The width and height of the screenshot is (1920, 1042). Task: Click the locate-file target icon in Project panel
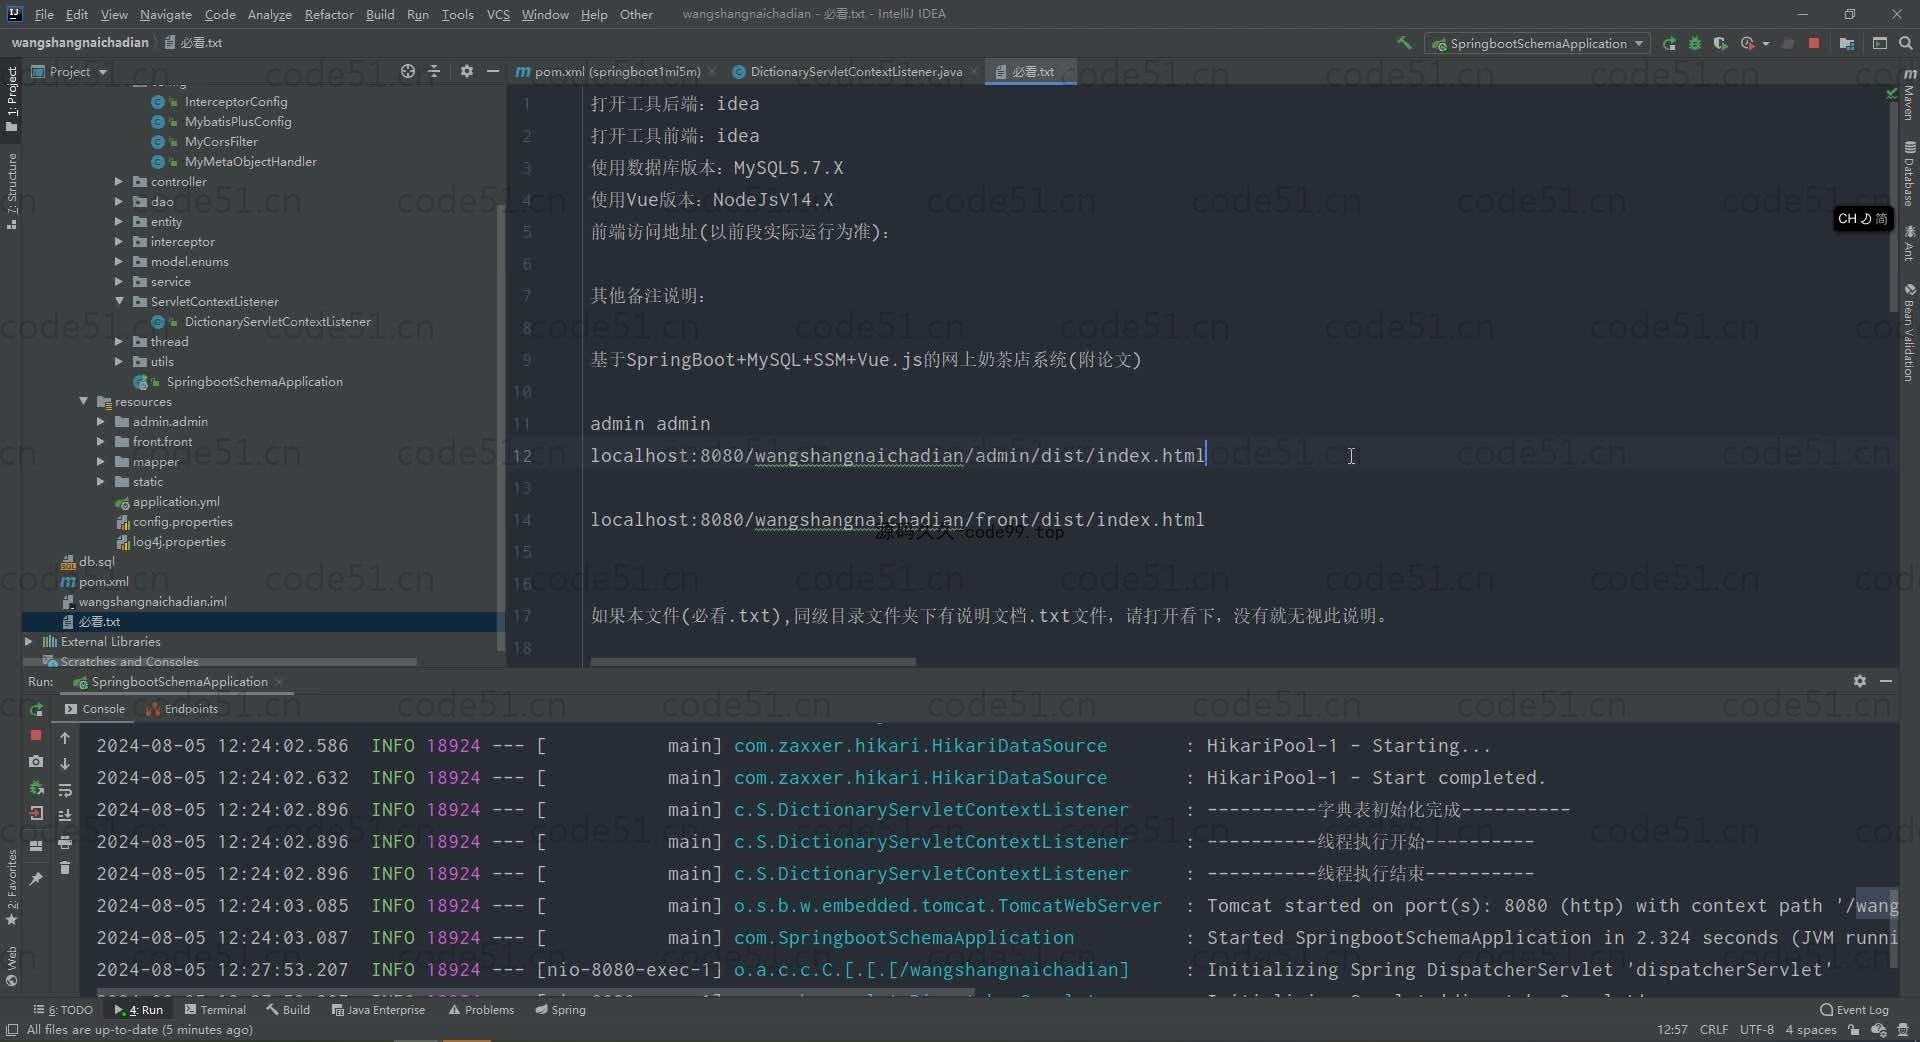(407, 71)
